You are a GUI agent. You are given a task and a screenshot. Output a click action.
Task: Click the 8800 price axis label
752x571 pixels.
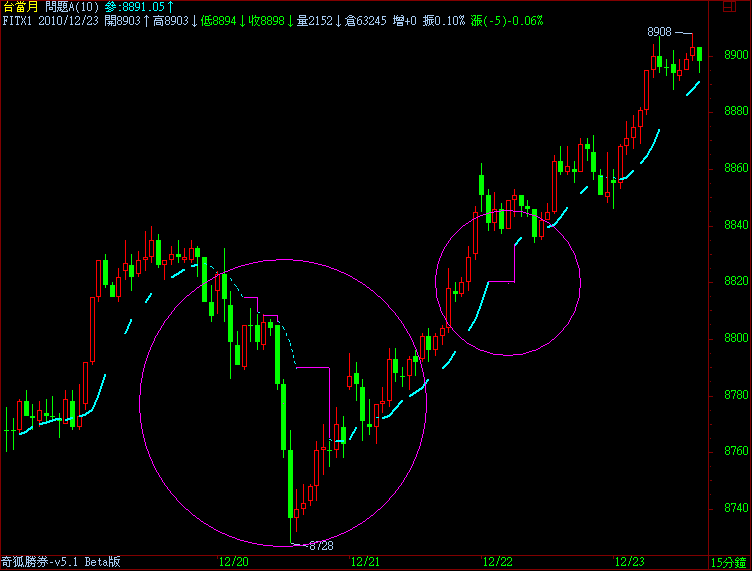click(736, 338)
